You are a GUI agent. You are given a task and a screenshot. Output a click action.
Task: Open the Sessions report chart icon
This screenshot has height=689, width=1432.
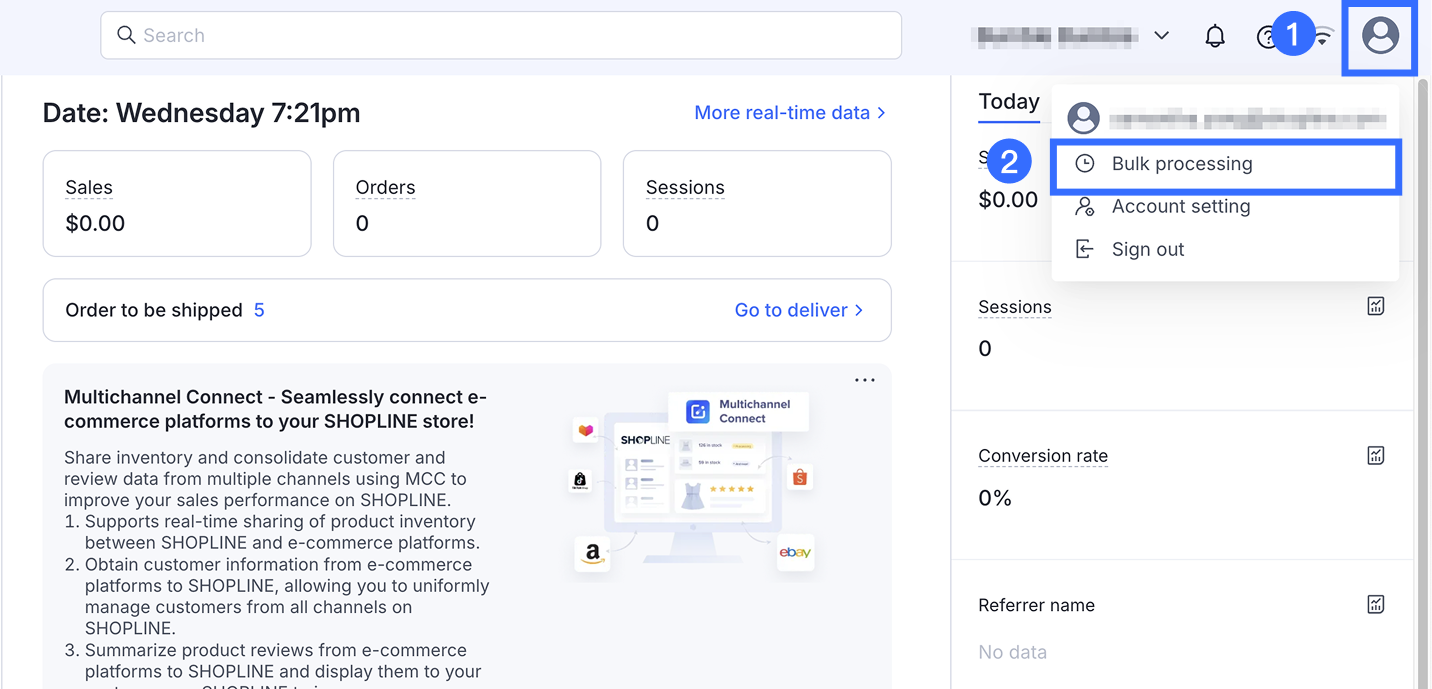[1376, 307]
